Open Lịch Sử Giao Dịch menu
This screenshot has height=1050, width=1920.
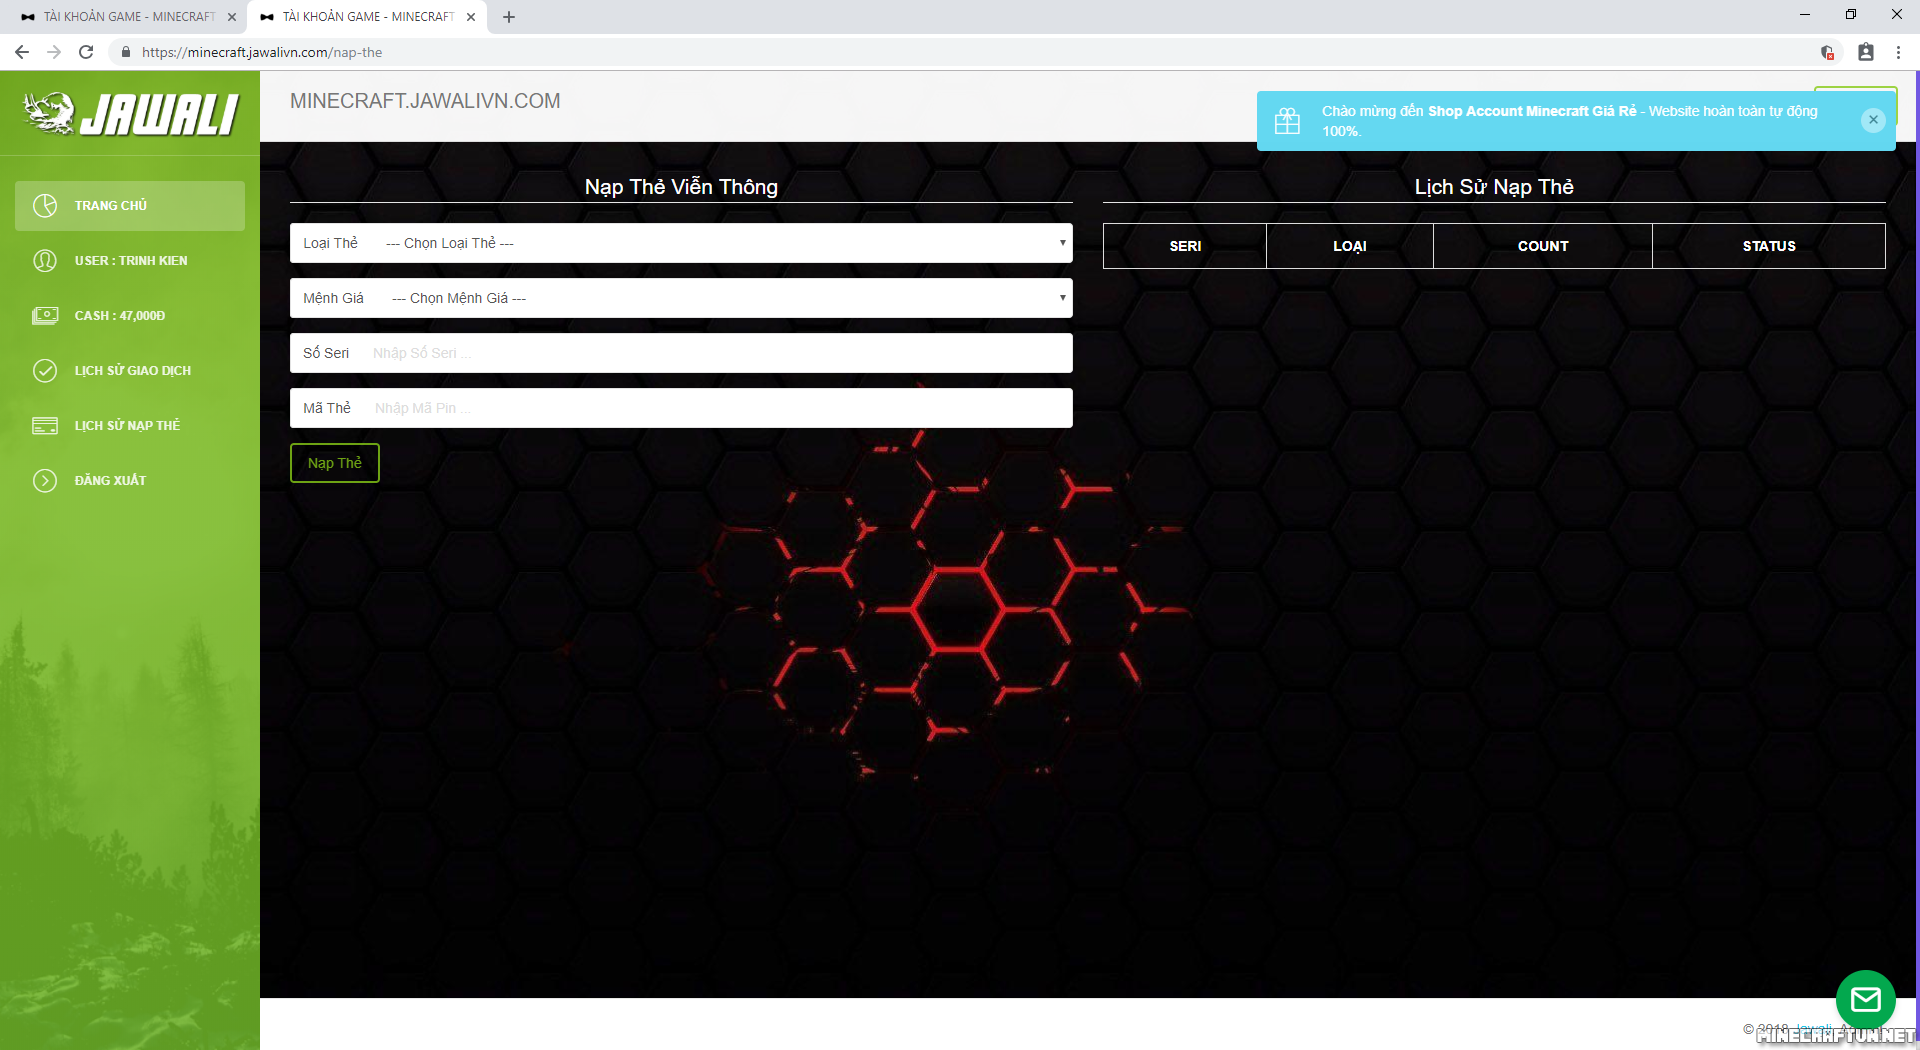[x=130, y=371]
